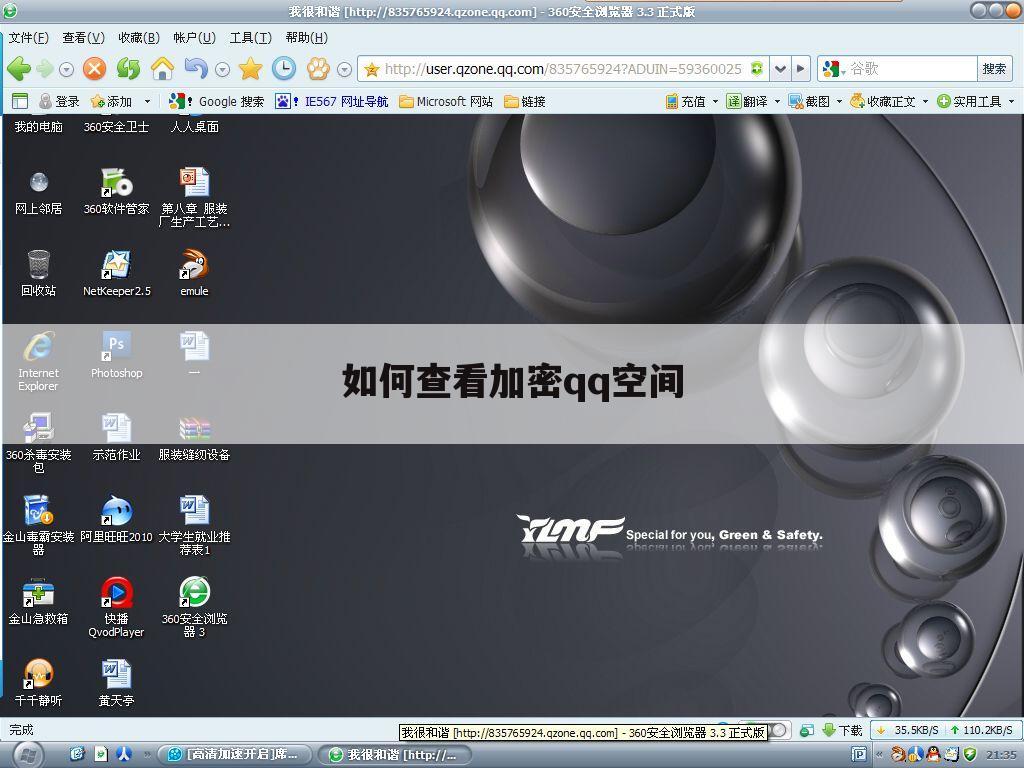The height and width of the screenshot is (768, 1024).
Task: Expand the 翻译 dropdown arrow
Action: point(777,101)
